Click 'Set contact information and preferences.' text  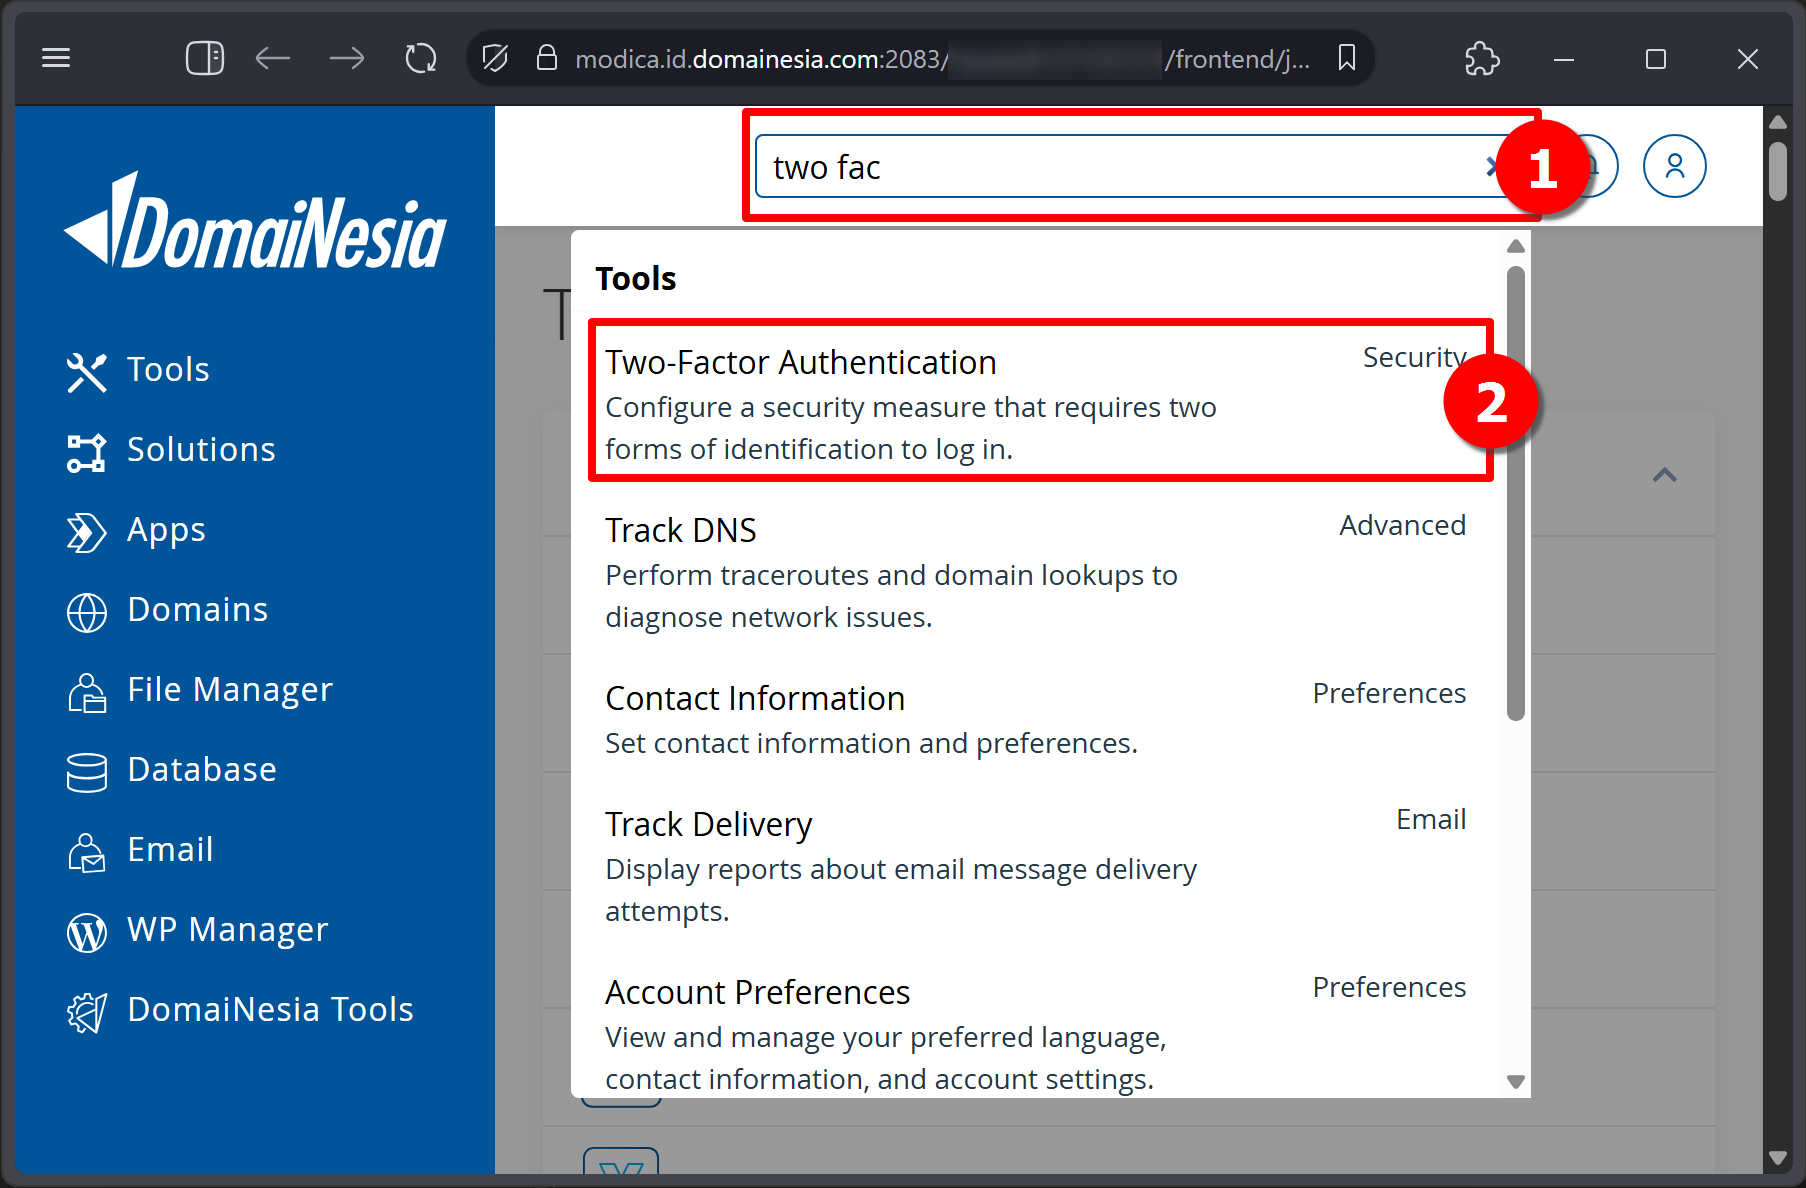pyautogui.click(x=871, y=743)
